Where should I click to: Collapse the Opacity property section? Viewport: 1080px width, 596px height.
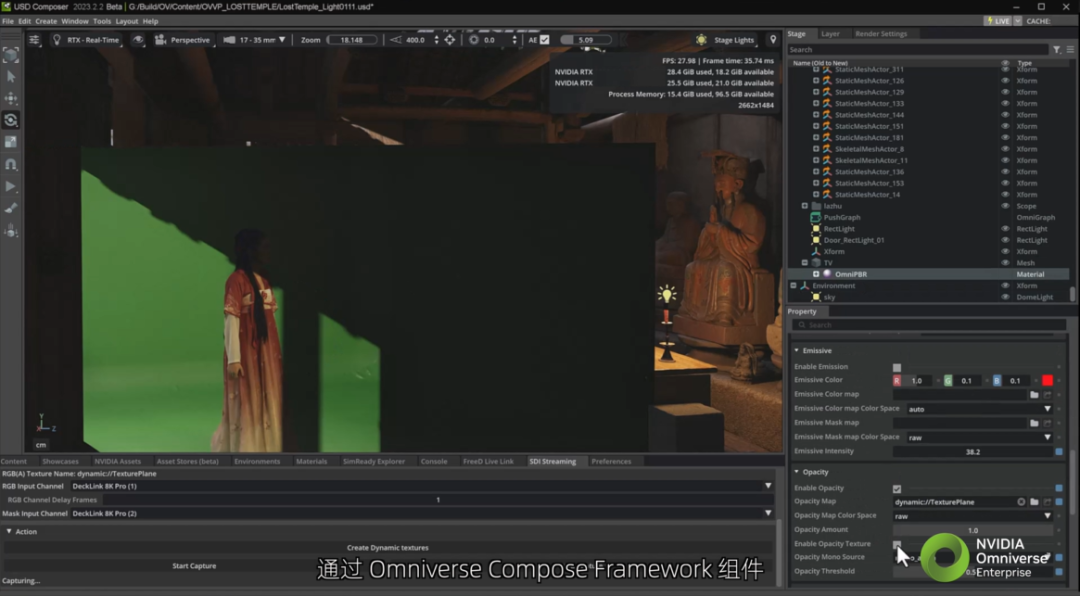tap(797, 472)
